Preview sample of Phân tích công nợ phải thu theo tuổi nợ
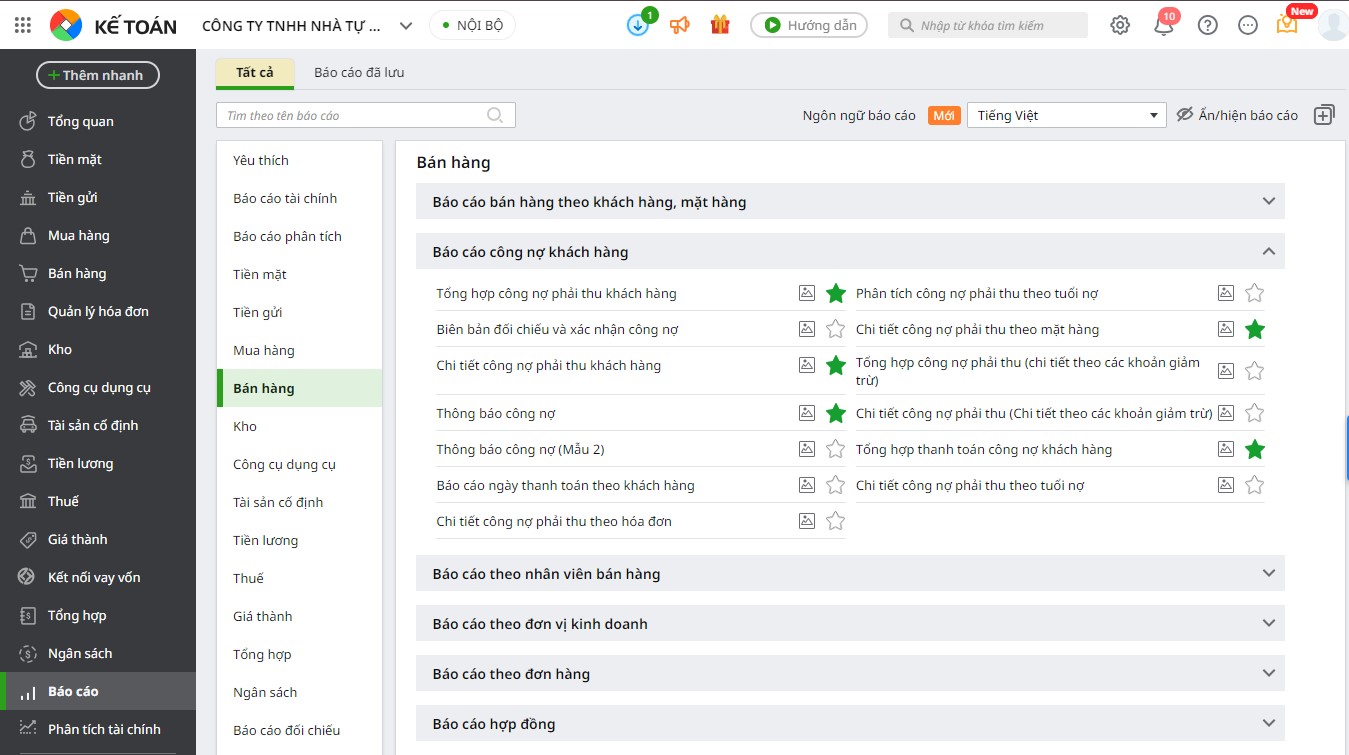1349x755 pixels. [1226, 293]
